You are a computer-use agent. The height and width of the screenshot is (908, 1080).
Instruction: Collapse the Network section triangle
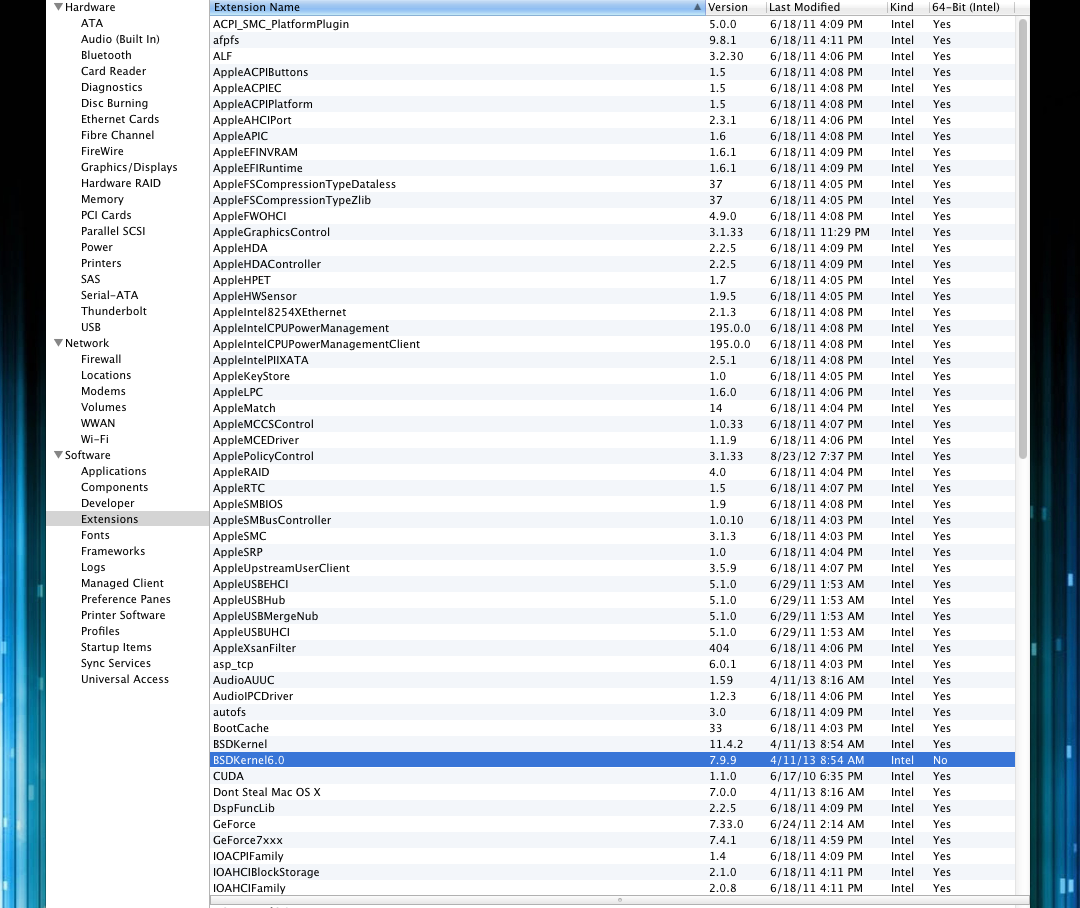[x=59, y=342]
